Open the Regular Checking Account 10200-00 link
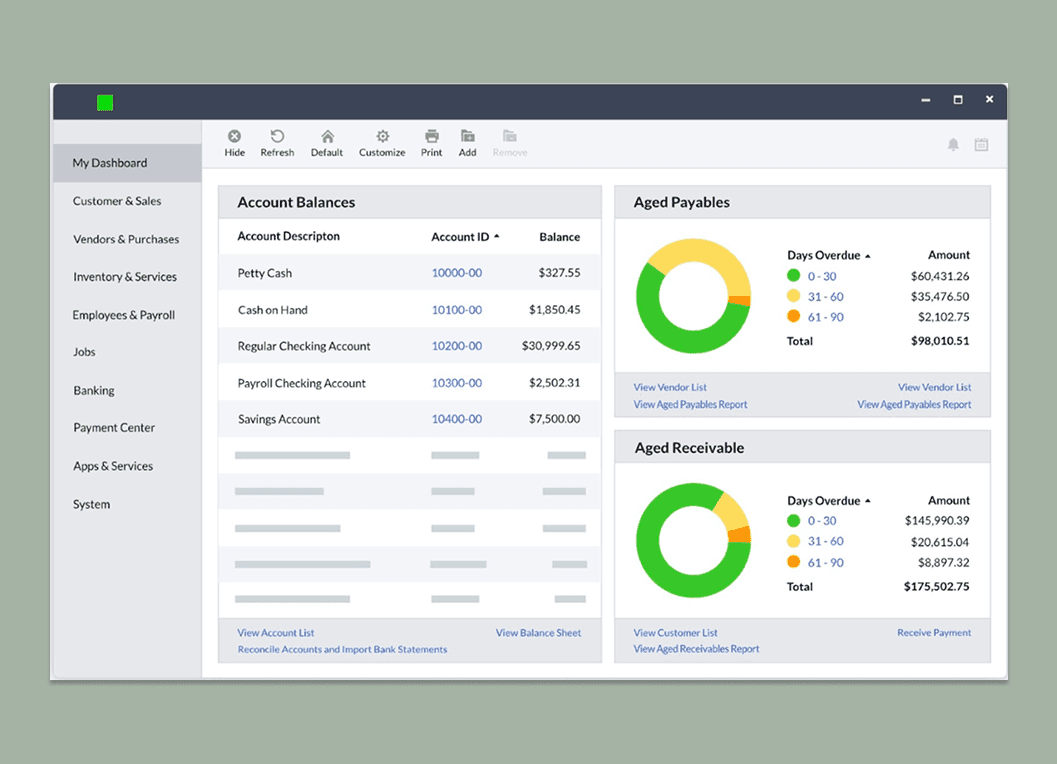1057x764 pixels. tap(456, 345)
